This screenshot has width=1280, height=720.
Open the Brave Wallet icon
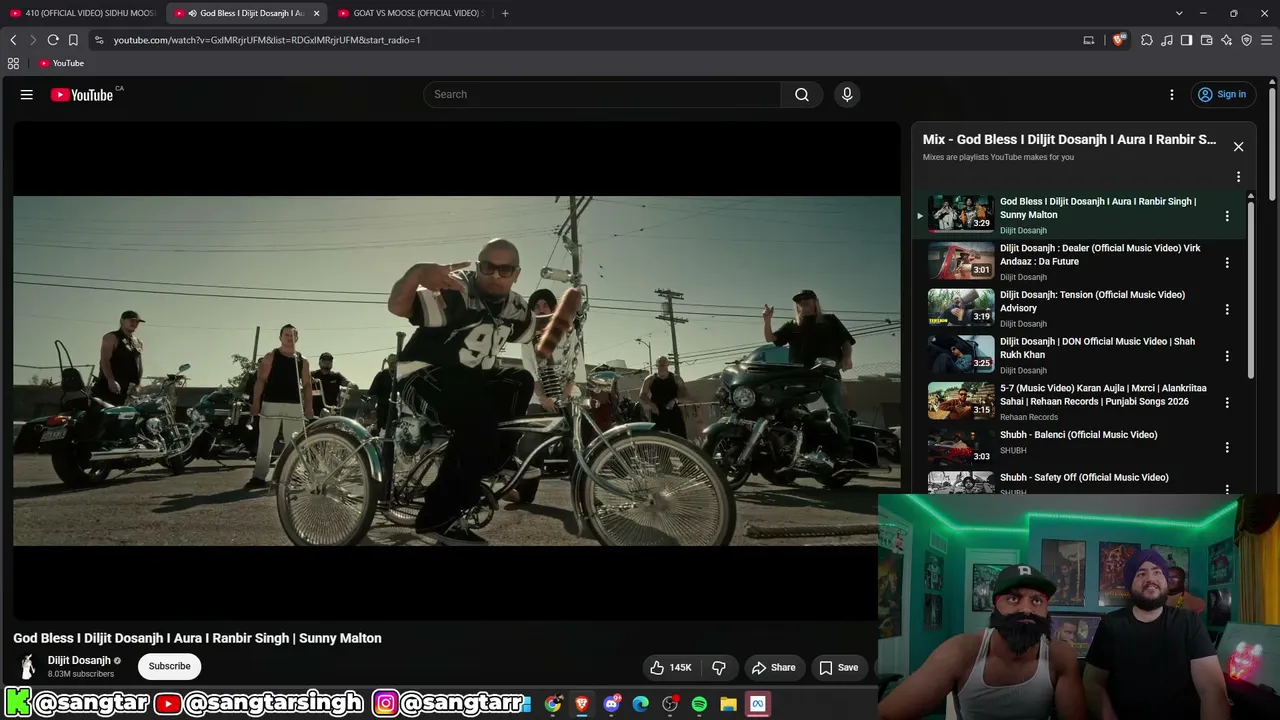pos(1206,40)
